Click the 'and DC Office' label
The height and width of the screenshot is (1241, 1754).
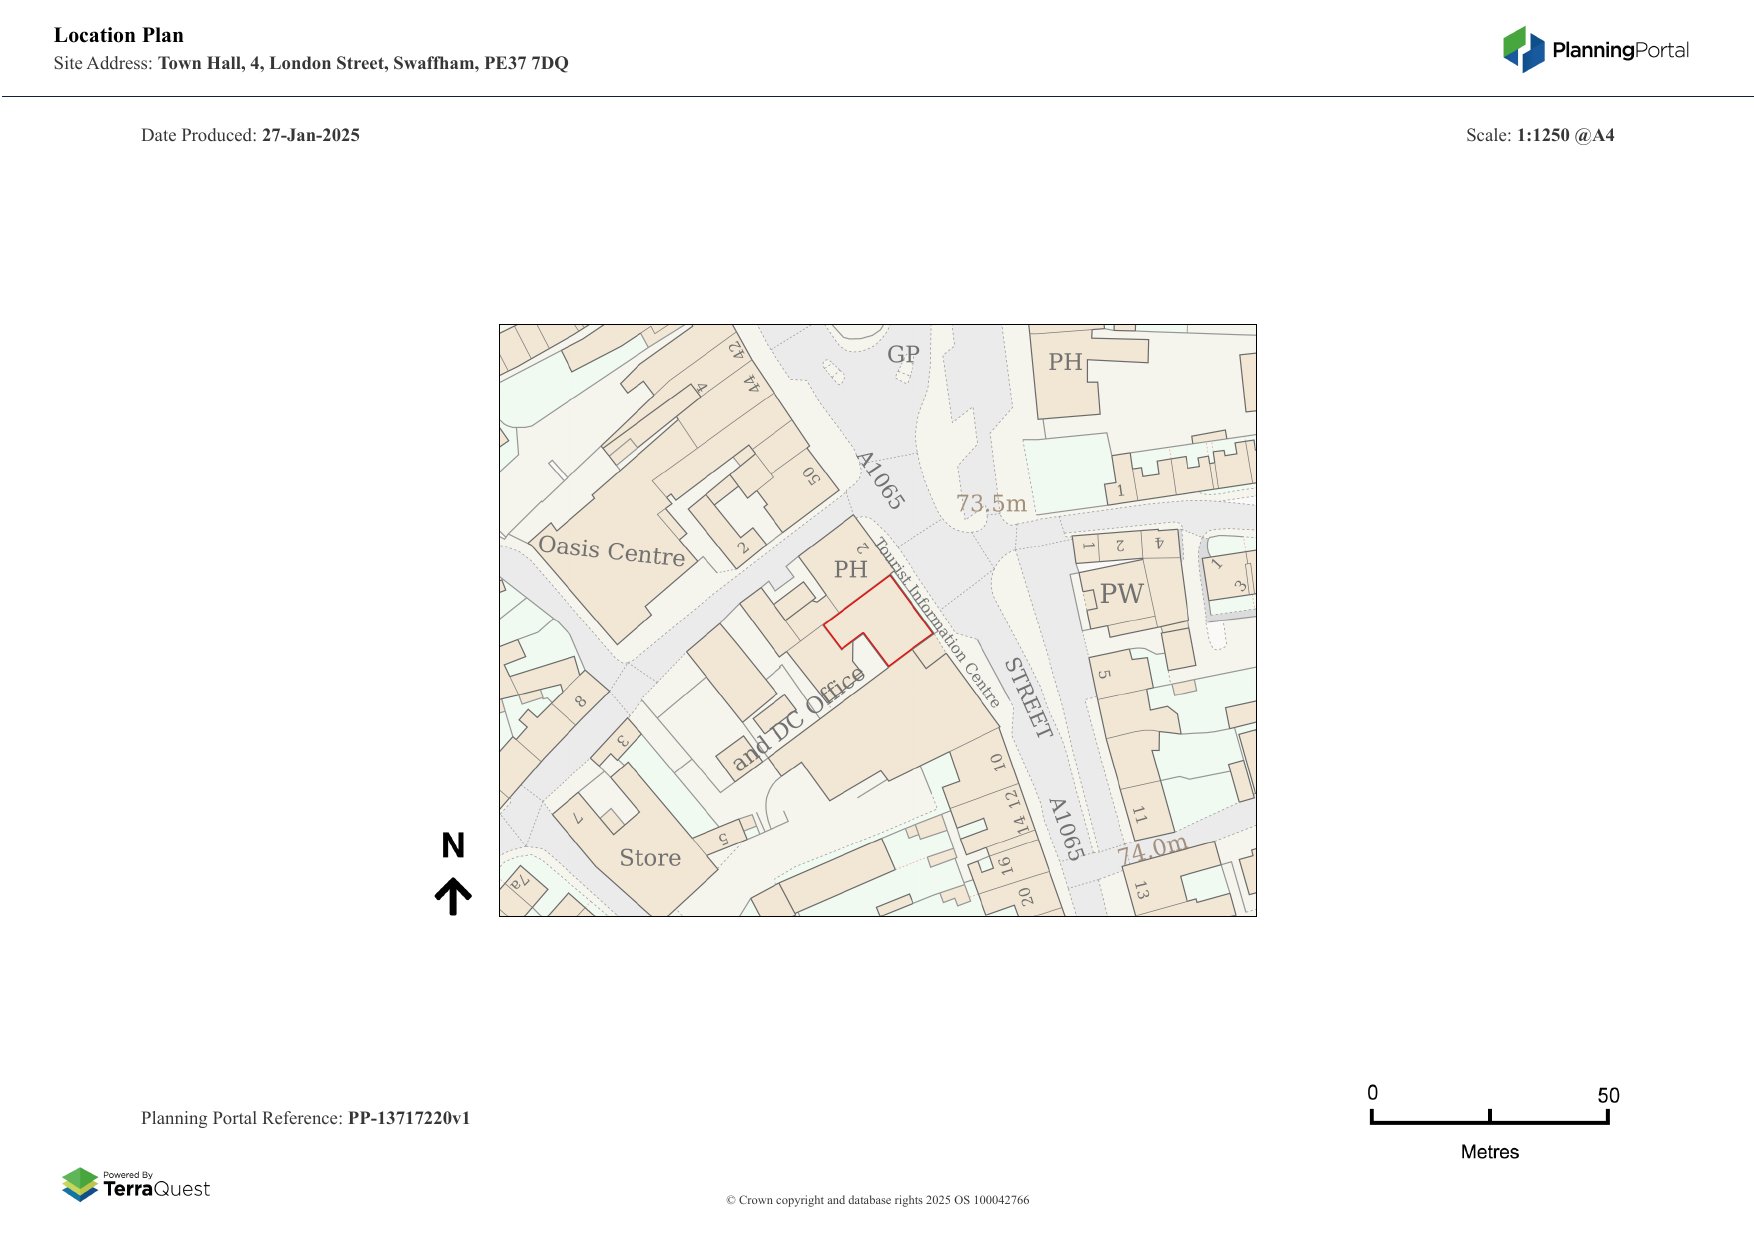click(x=798, y=720)
